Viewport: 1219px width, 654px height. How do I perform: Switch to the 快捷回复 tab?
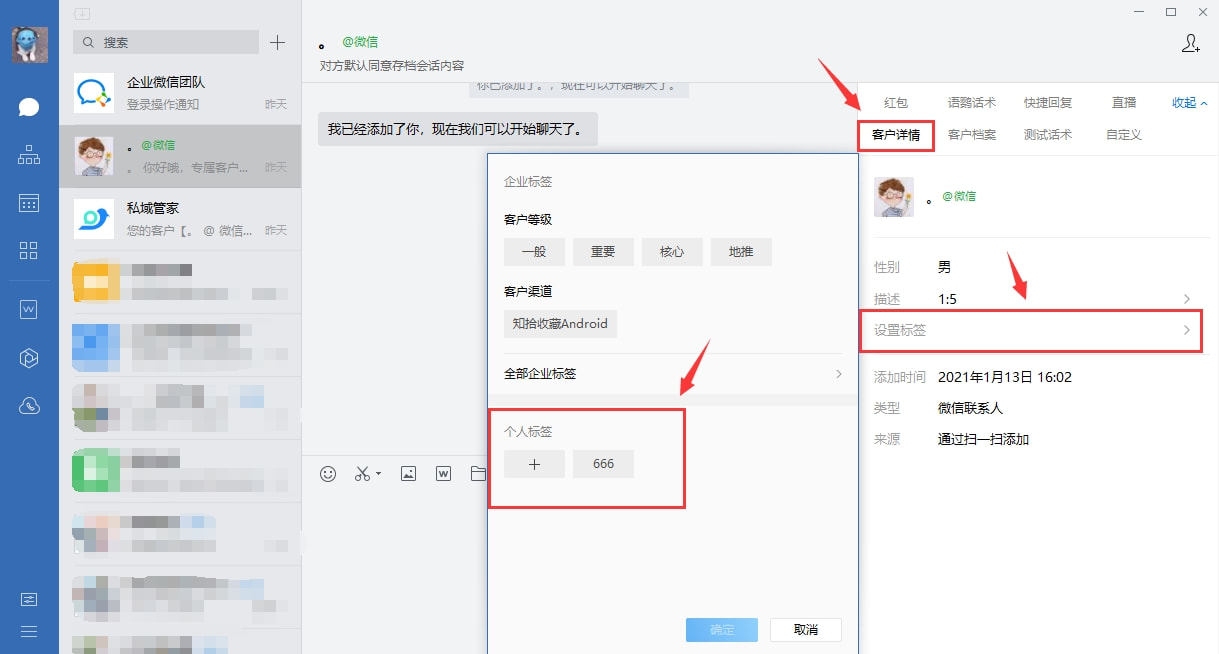pos(1047,103)
